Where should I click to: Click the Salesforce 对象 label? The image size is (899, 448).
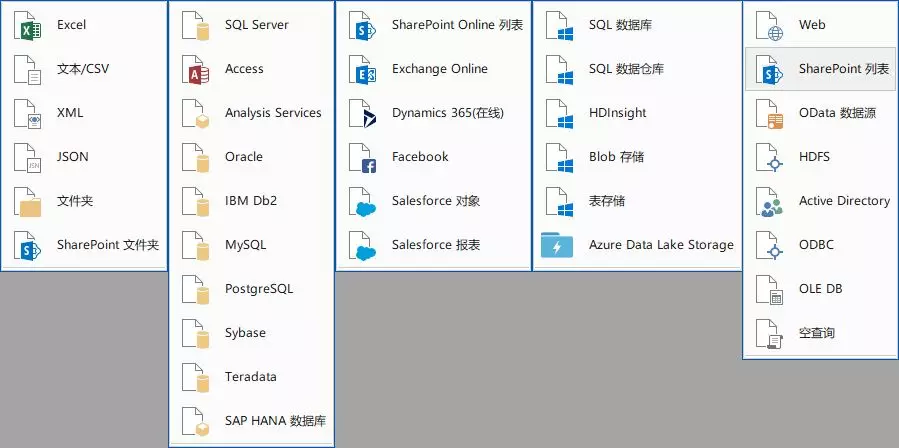[436, 201]
